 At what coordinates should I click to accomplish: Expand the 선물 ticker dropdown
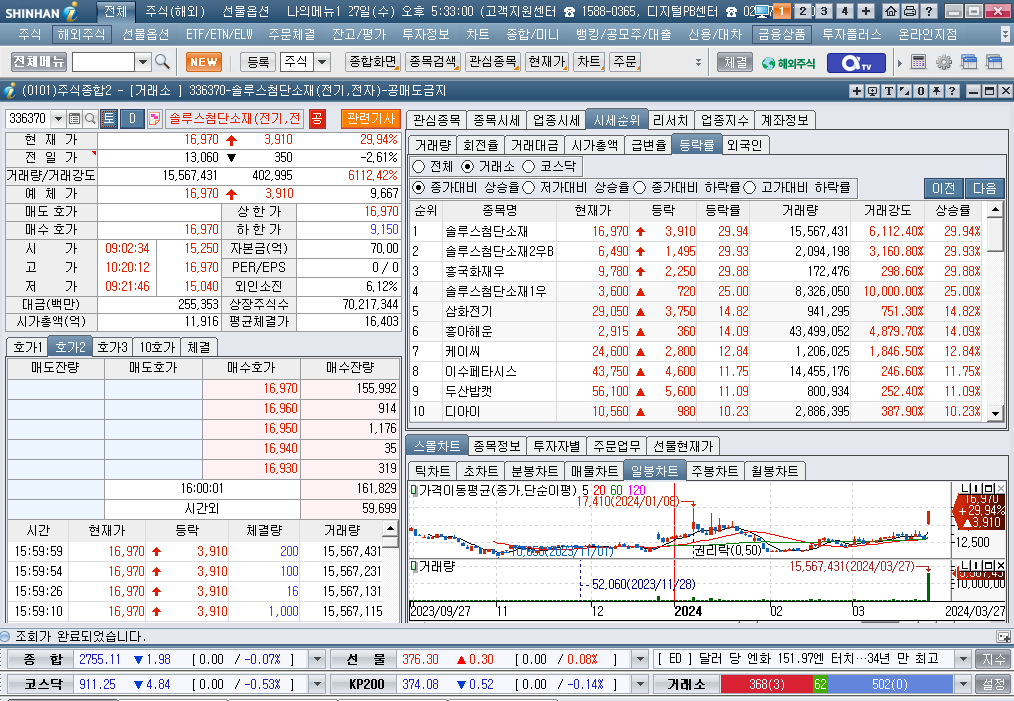point(640,660)
